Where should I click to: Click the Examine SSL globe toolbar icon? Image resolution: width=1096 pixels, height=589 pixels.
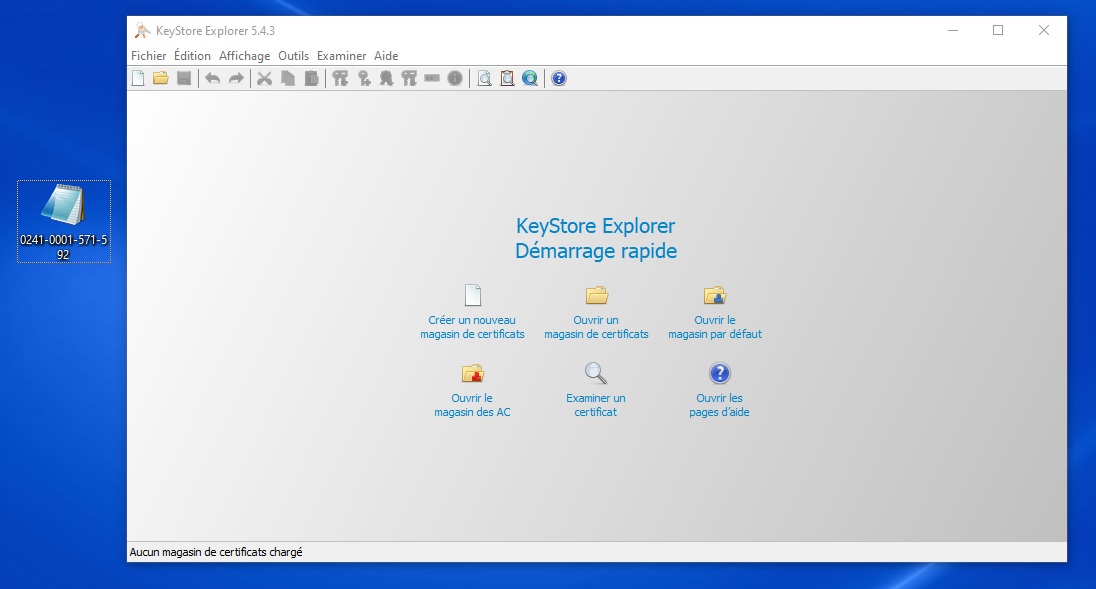(531, 78)
